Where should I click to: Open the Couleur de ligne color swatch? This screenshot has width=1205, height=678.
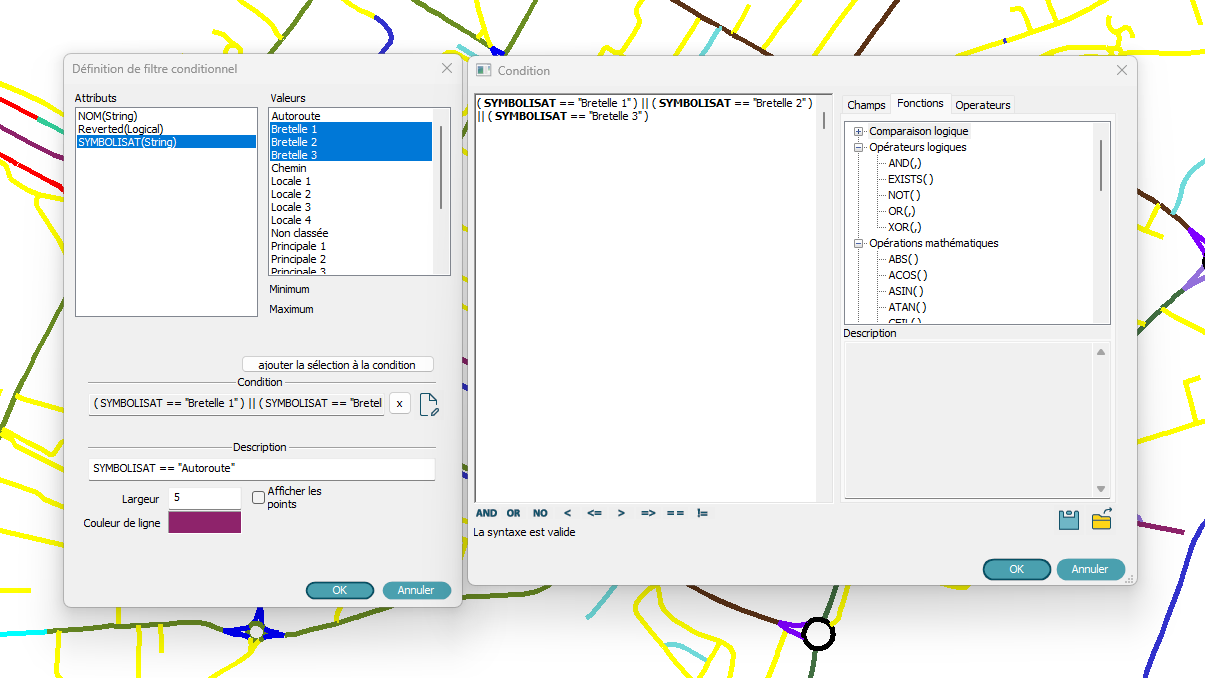click(205, 522)
